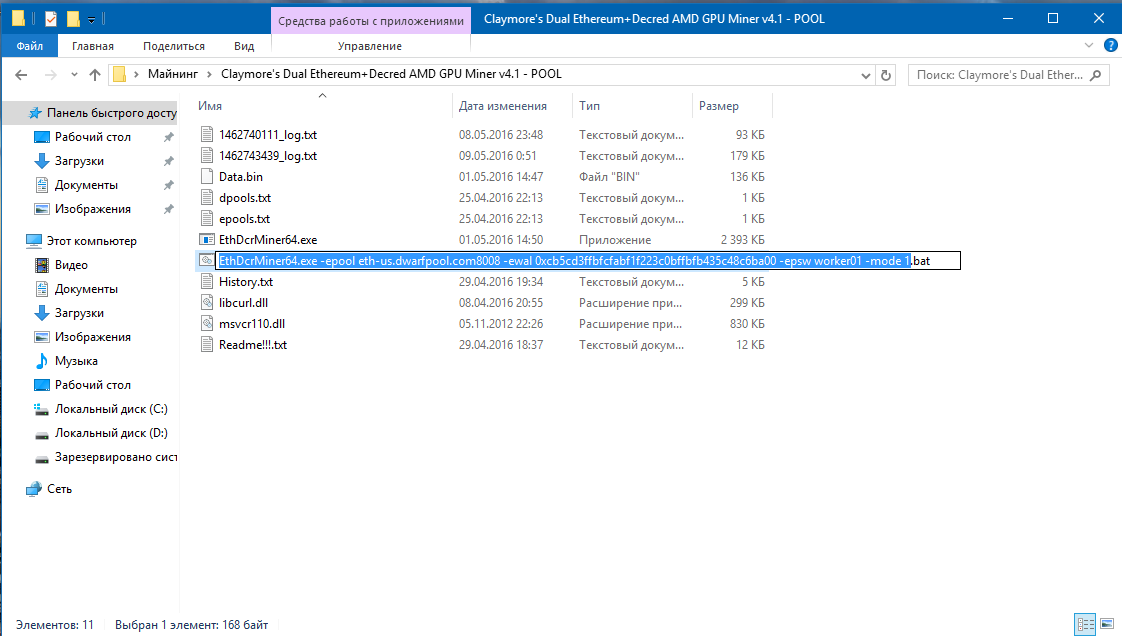Sort files by the Имя column
The height and width of the screenshot is (636, 1122).
(x=210, y=106)
